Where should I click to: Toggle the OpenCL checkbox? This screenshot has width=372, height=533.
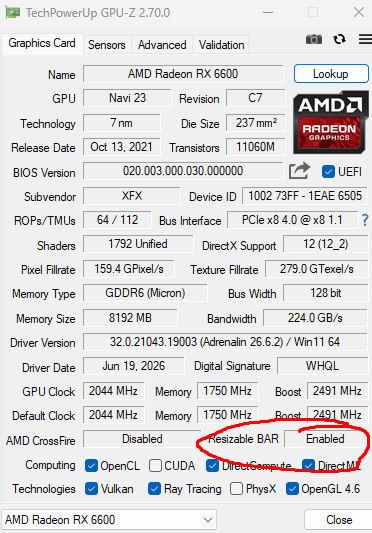point(91,466)
